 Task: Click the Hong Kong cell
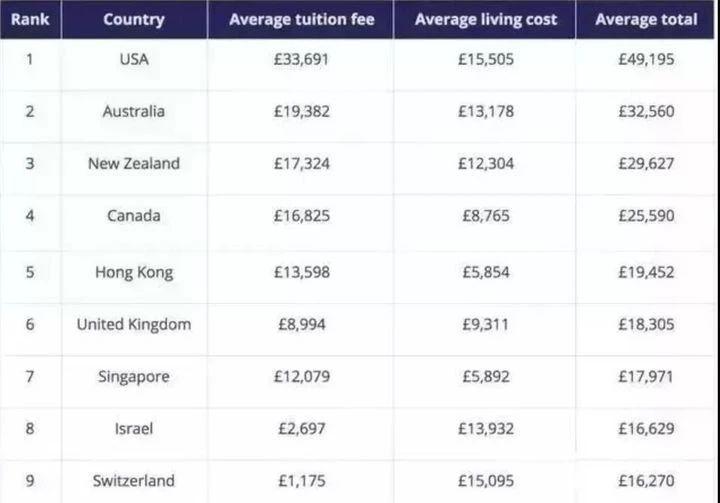pyautogui.click(x=134, y=272)
